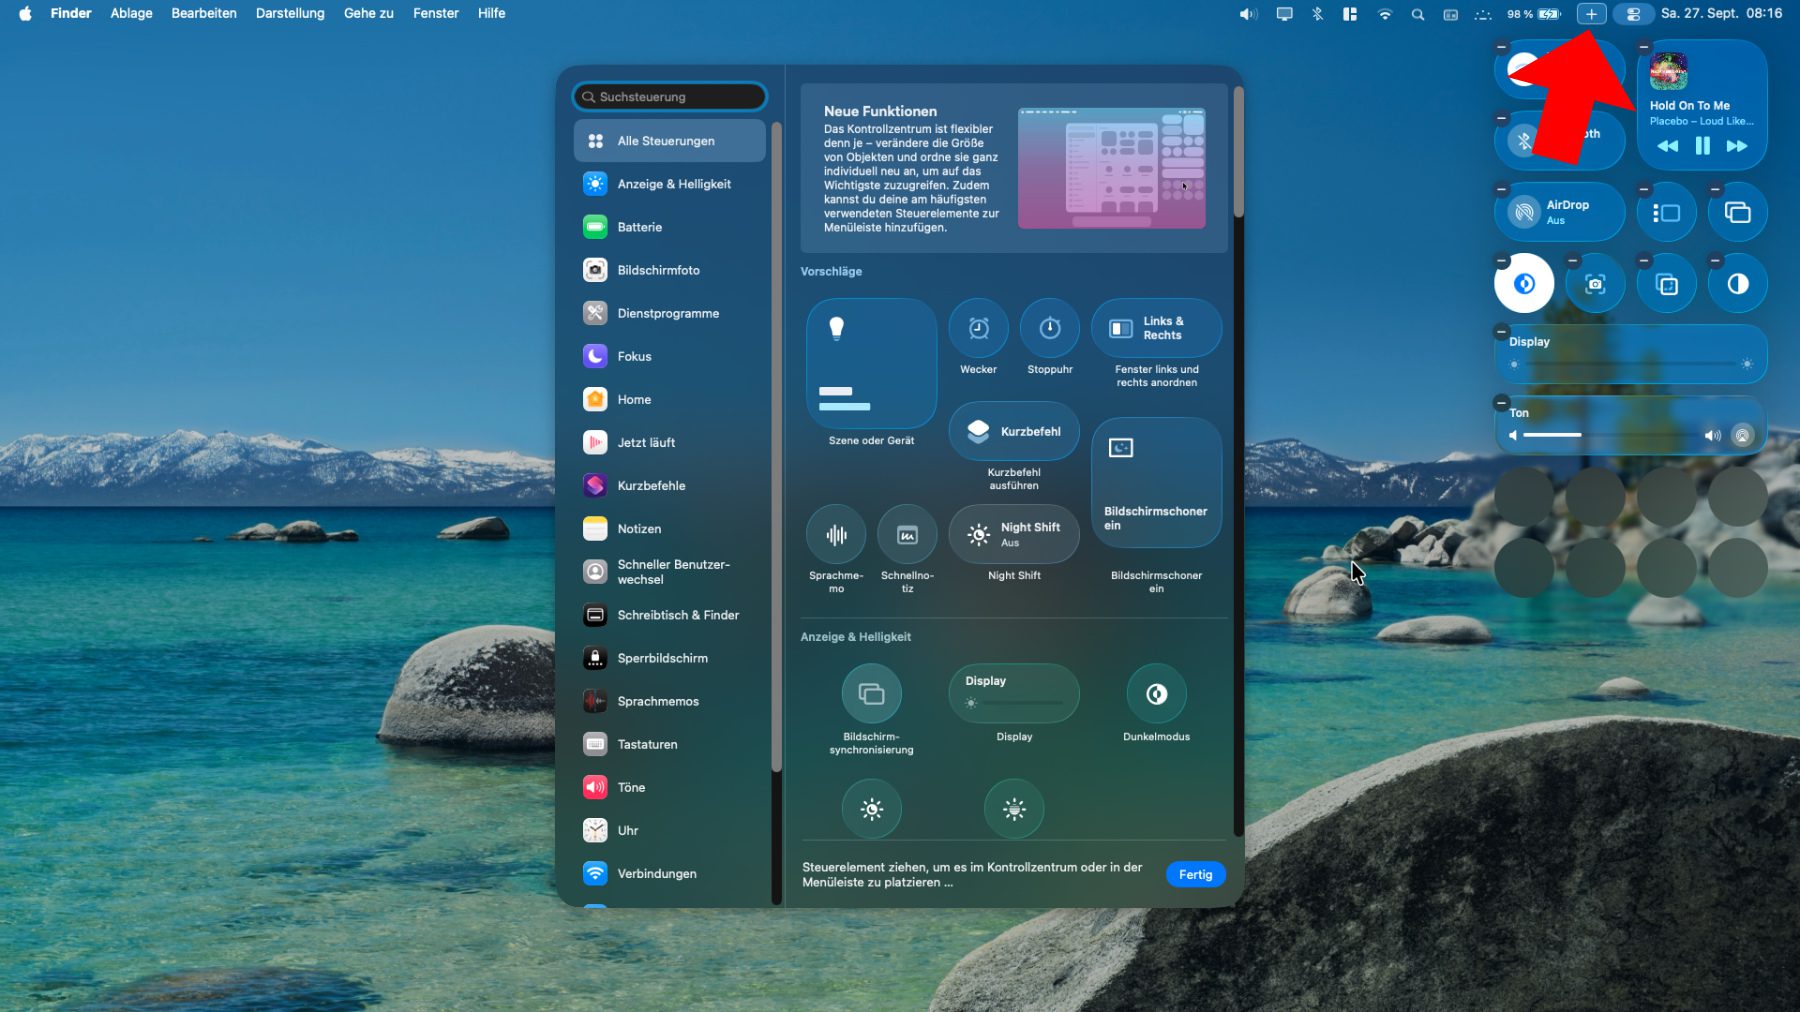Select the Bildschirmsynchronisierung mirroring icon
The width and height of the screenshot is (1800, 1012).
tap(871, 694)
